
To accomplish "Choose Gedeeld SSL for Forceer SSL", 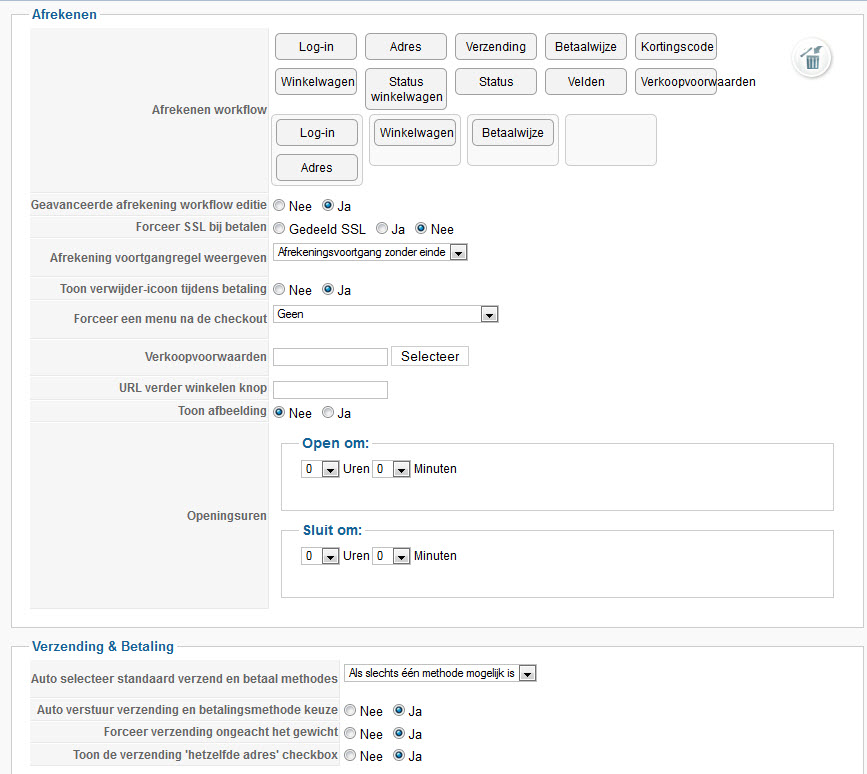I will [280, 229].
